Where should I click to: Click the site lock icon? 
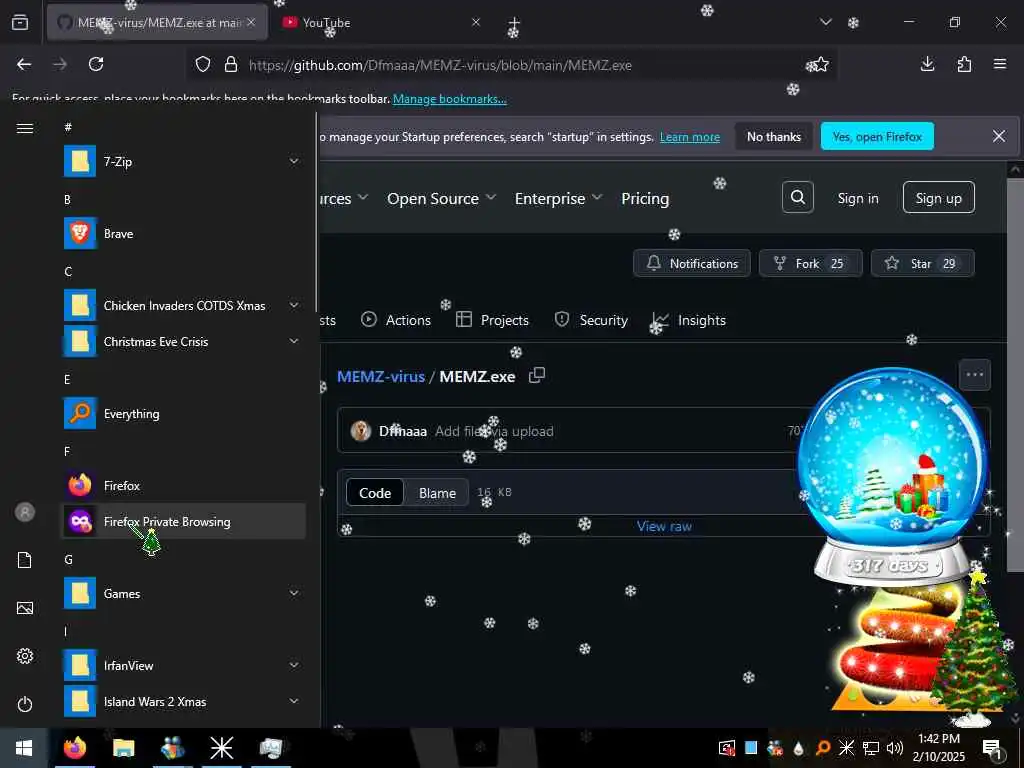coord(231,65)
